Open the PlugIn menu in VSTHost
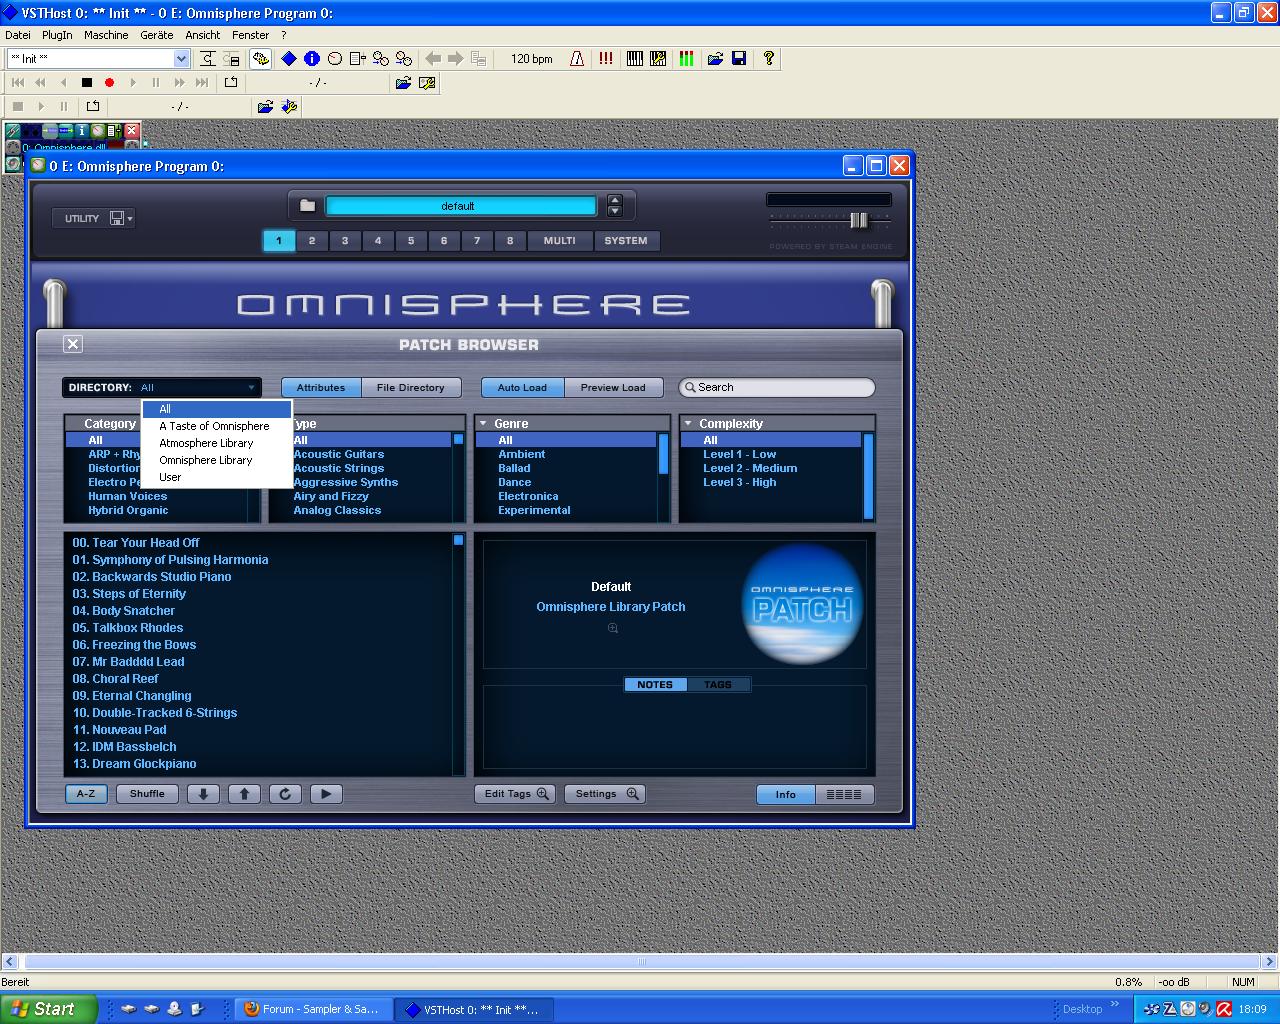This screenshot has width=1280, height=1024. [57, 35]
